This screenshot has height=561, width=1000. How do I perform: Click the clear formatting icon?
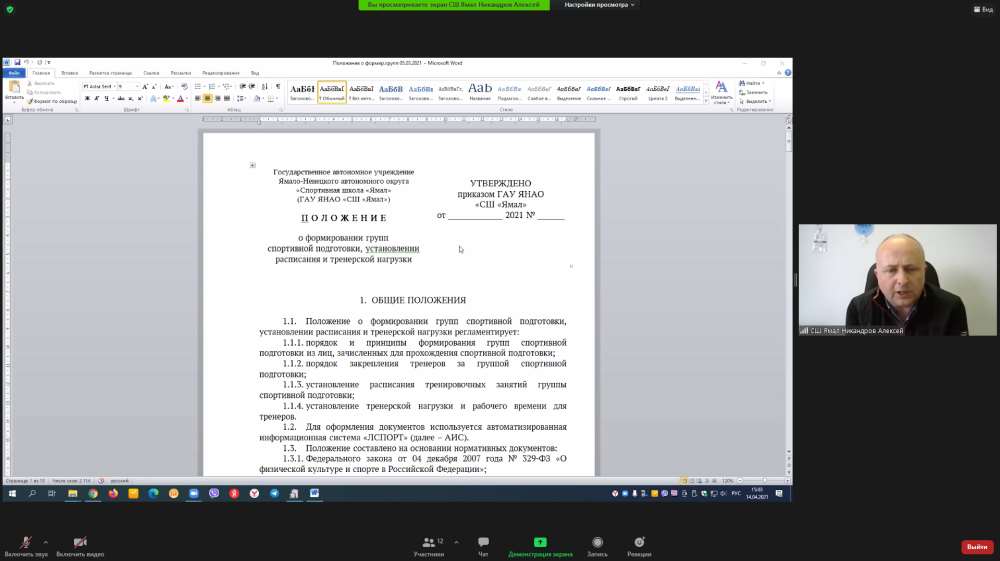(x=184, y=87)
